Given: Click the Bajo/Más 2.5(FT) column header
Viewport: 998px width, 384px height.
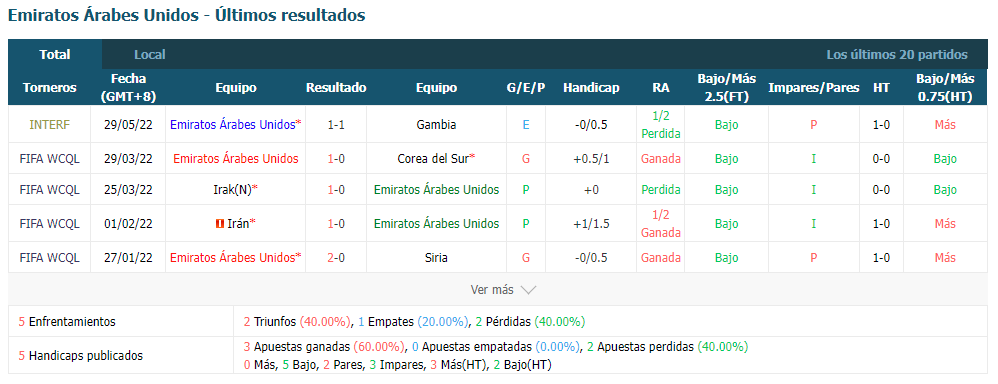Looking at the screenshot, I should pos(726,88).
